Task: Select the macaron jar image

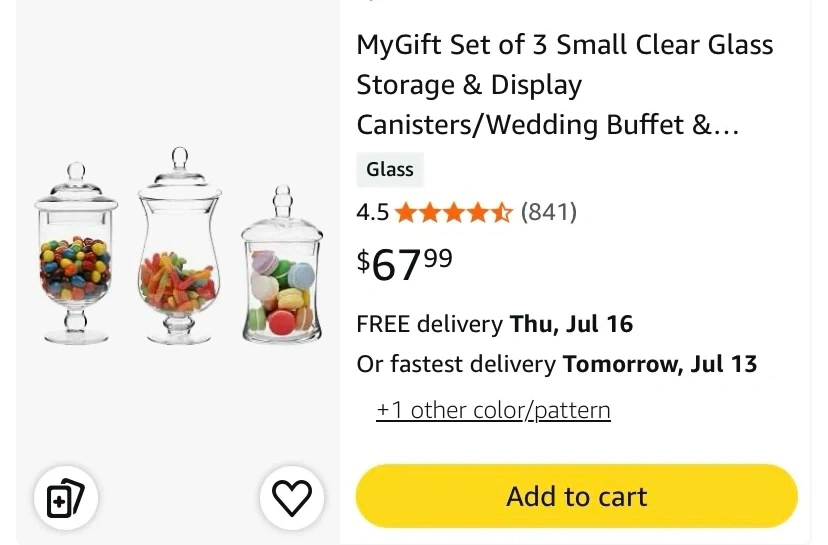Action: (x=282, y=264)
